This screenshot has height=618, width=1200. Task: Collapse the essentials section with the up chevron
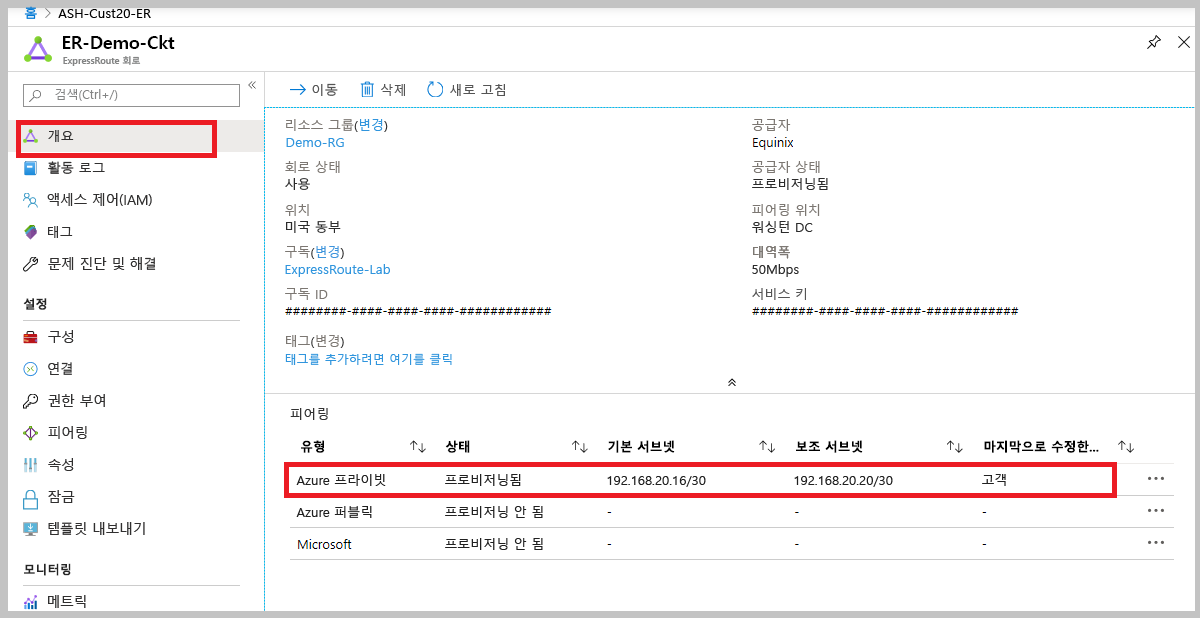click(x=731, y=382)
